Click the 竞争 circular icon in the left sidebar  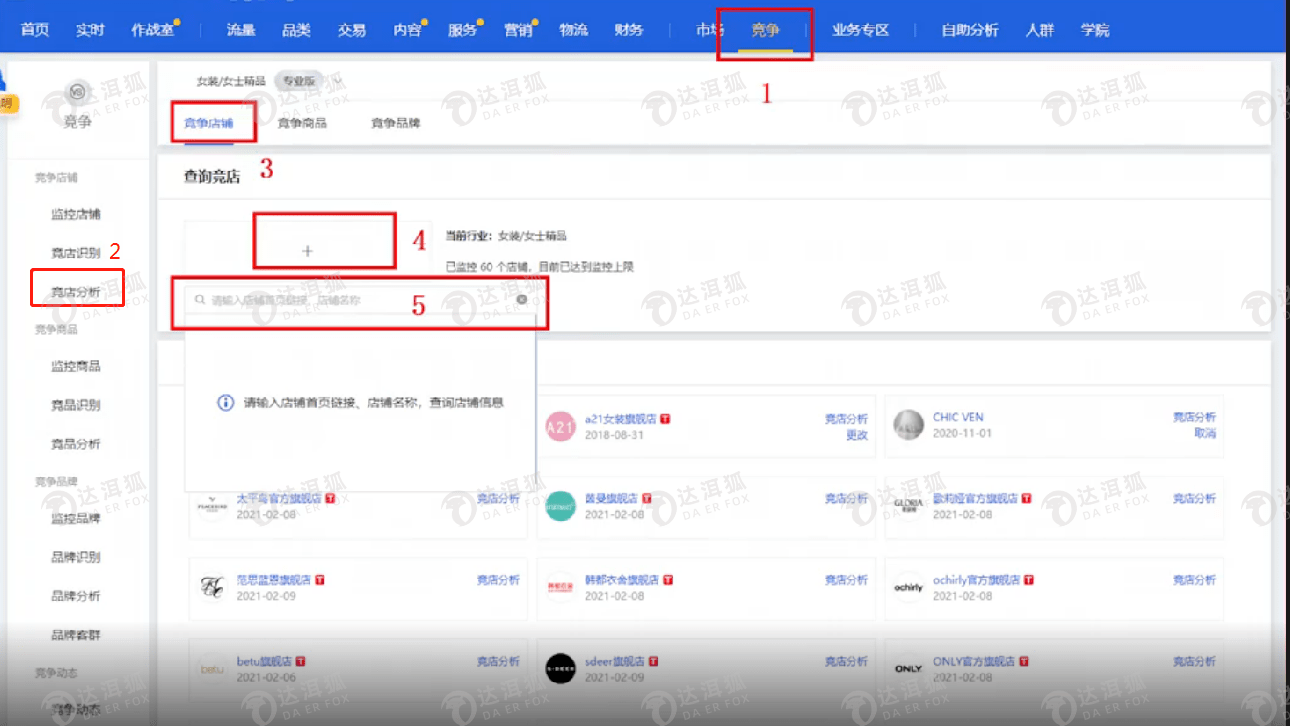[78, 92]
